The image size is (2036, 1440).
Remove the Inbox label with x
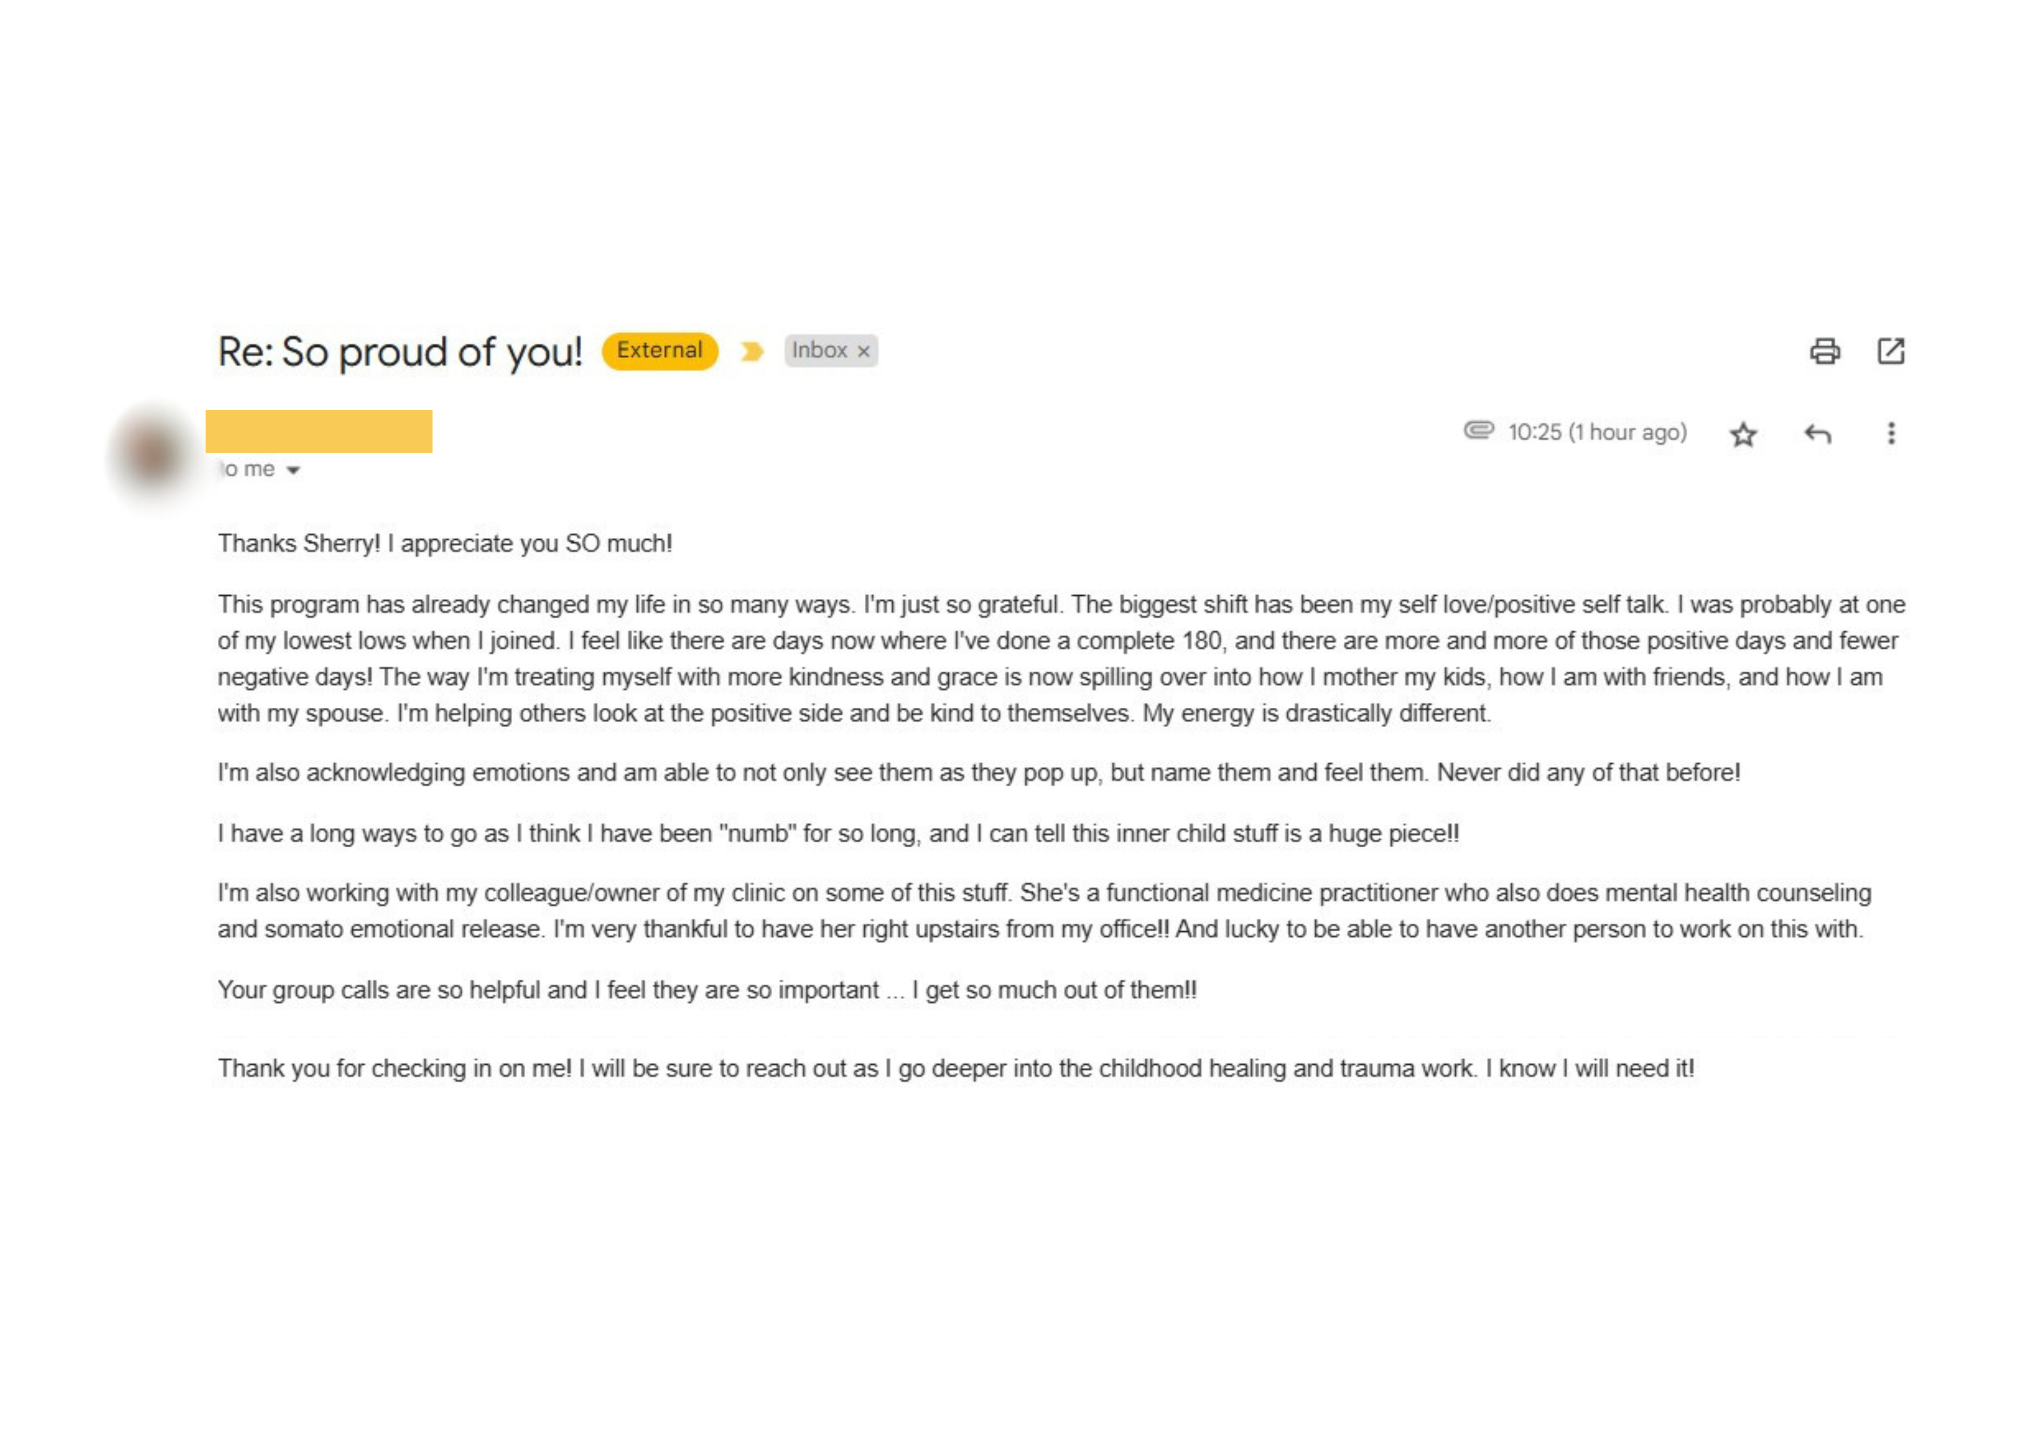click(x=863, y=351)
